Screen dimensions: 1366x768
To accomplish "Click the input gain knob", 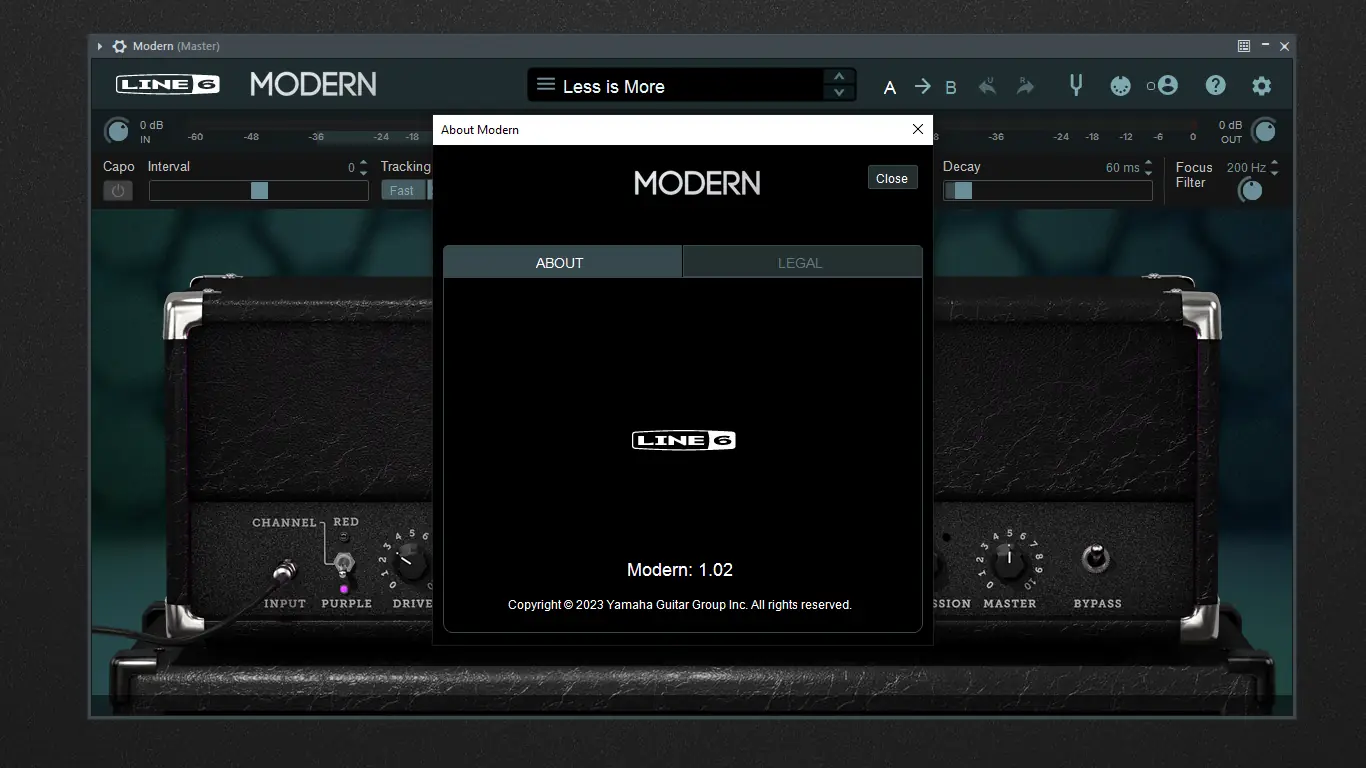I will tap(117, 130).
